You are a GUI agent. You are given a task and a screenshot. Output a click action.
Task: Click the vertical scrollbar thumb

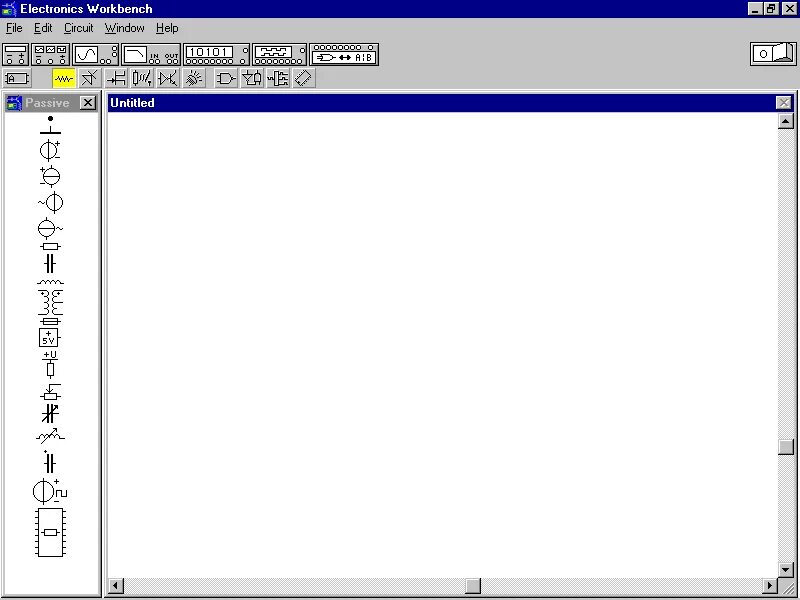pos(786,446)
